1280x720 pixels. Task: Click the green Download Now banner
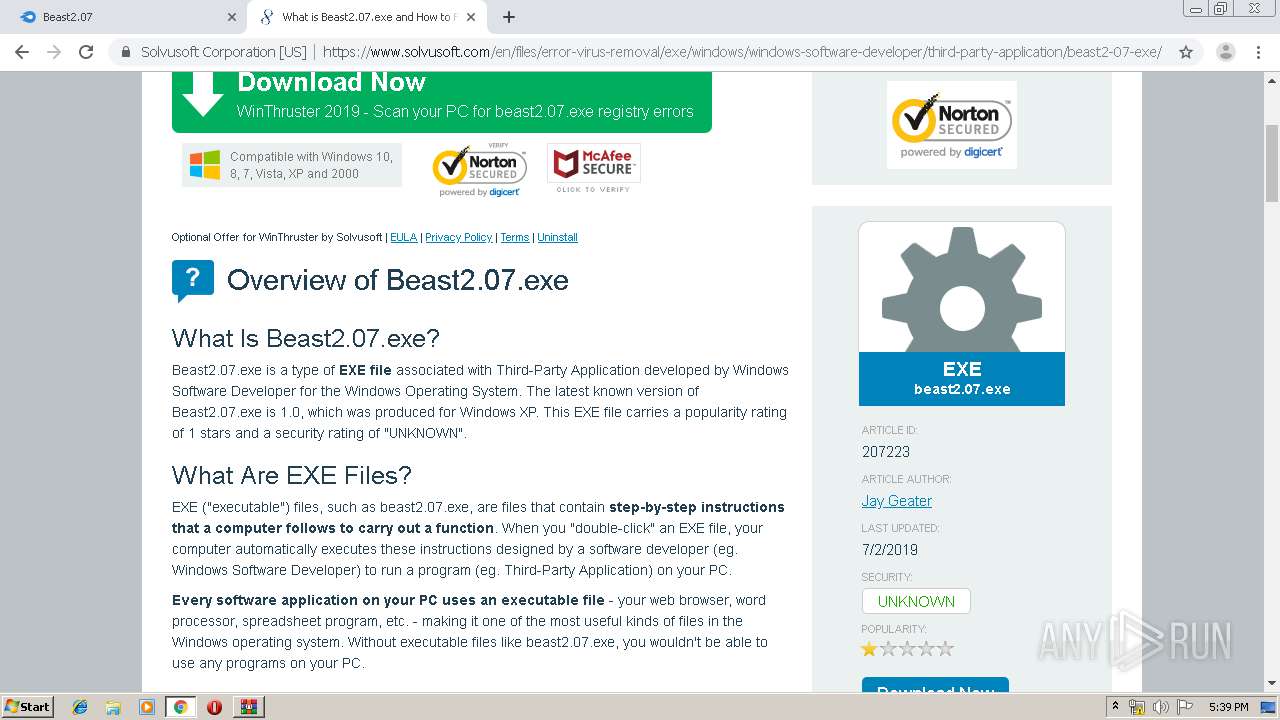442,101
